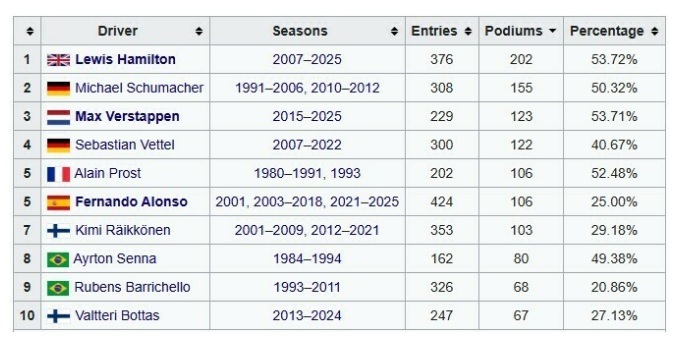
Task: Click the Entries column sort arrows
Action: coord(468,31)
